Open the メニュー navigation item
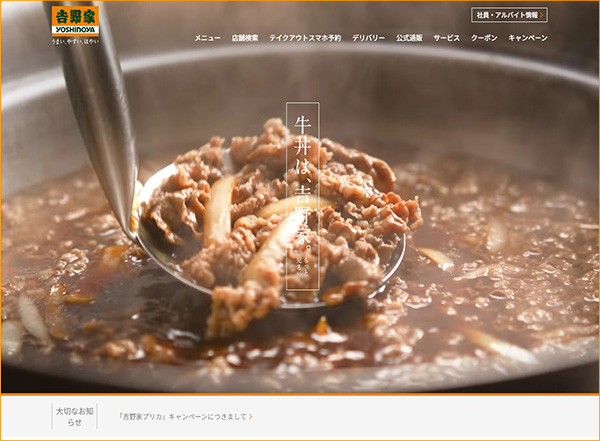Image resolution: width=600 pixels, height=441 pixels. pyautogui.click(x=207, y=38)
